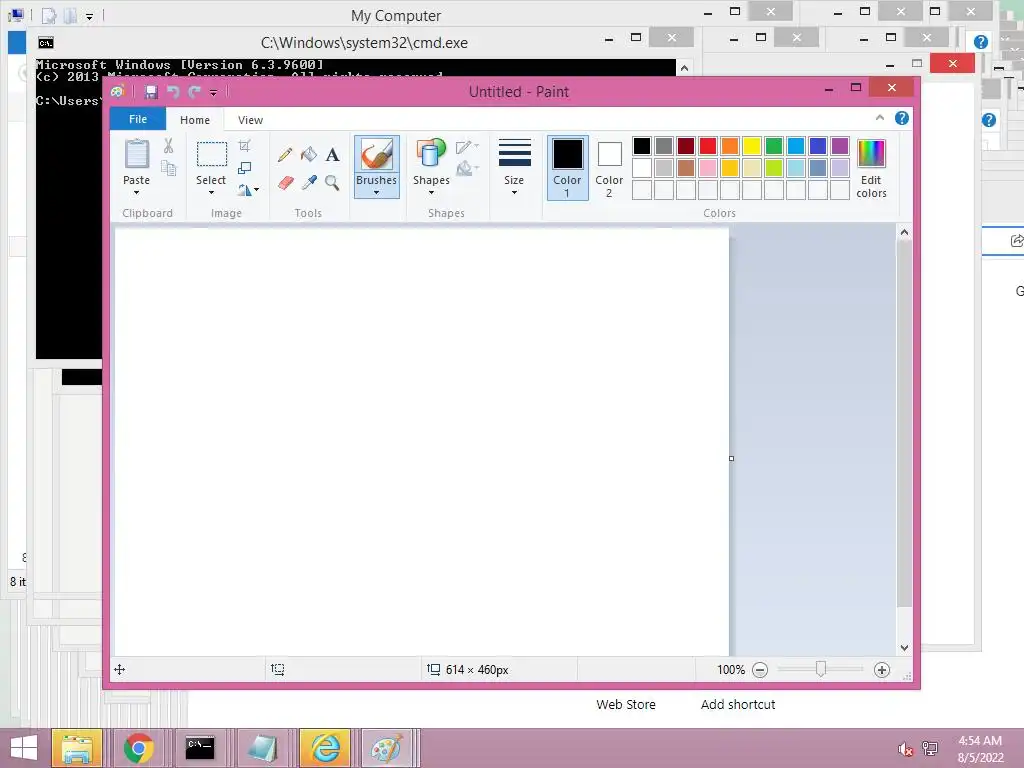Click Edit colors rainbow icon
This screenshot has height=768, width=1024.
coord(871,154)
